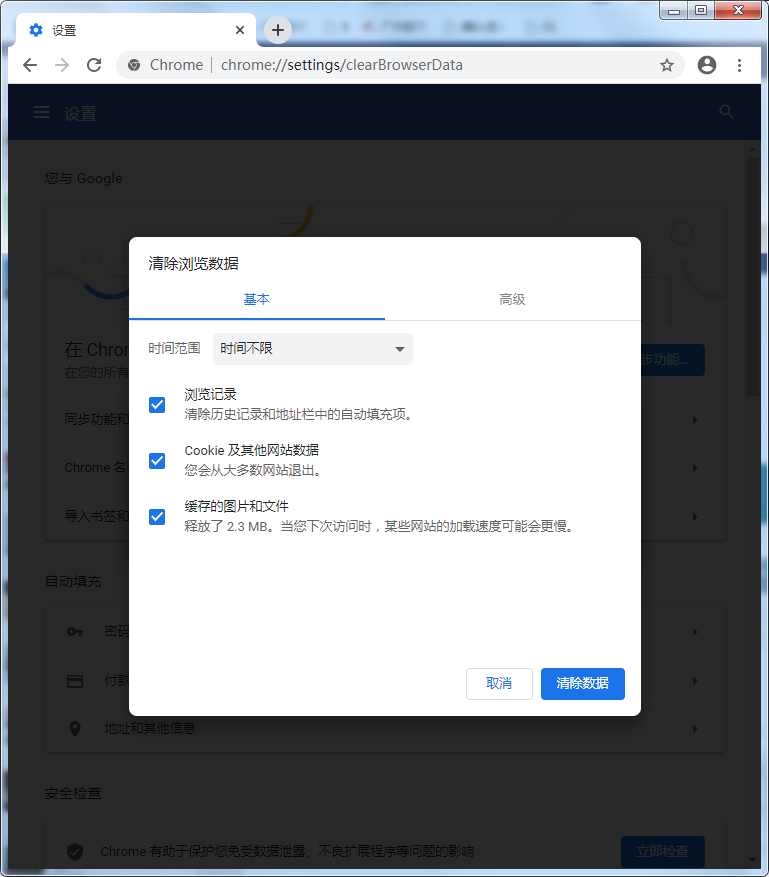Click the 取消 button
The image size is (769, 877).
coord(499,683)
